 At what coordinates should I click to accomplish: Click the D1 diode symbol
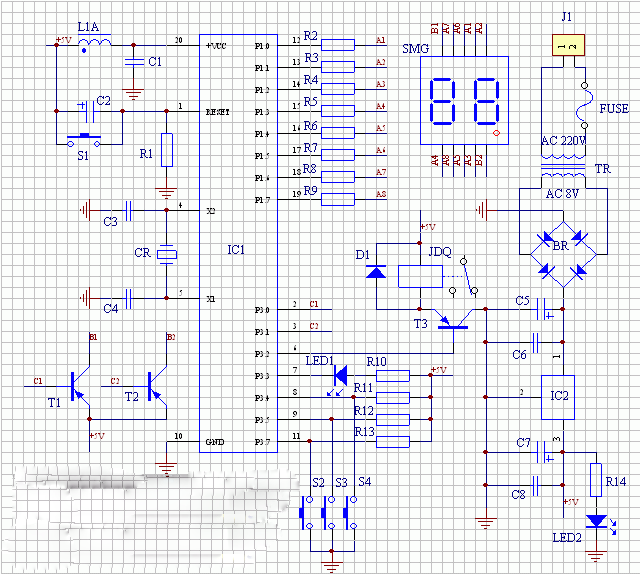coord(376,272)
